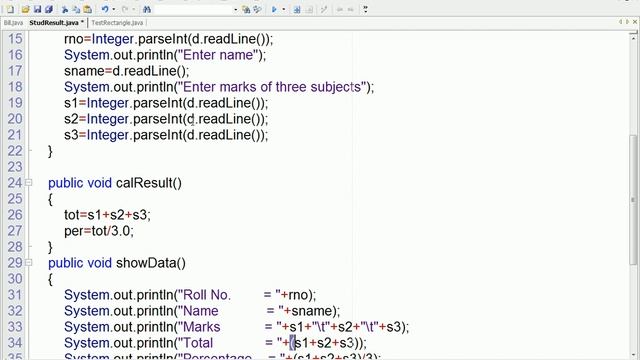
Task: Run the project with the blue play icon
Action: tap(274, 9)
